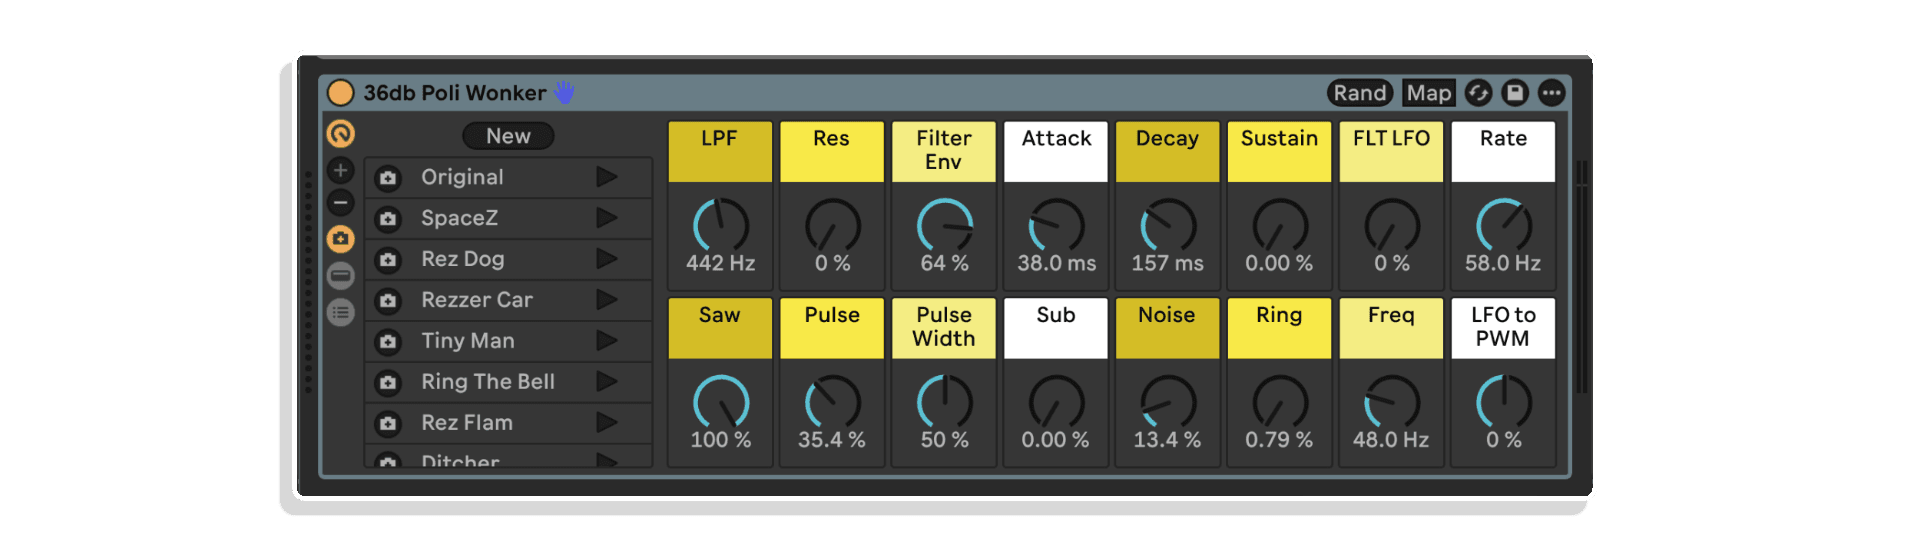
Task: Click the save preset disk icon
Action: point(1515,93)
